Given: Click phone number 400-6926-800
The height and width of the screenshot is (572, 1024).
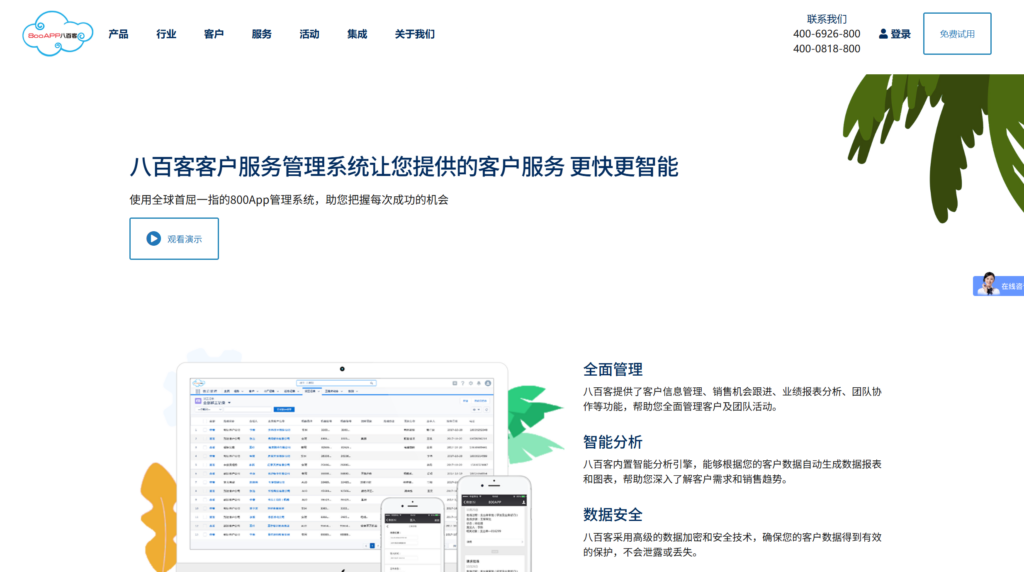Looking at the screenshot, I should [826, 34].
